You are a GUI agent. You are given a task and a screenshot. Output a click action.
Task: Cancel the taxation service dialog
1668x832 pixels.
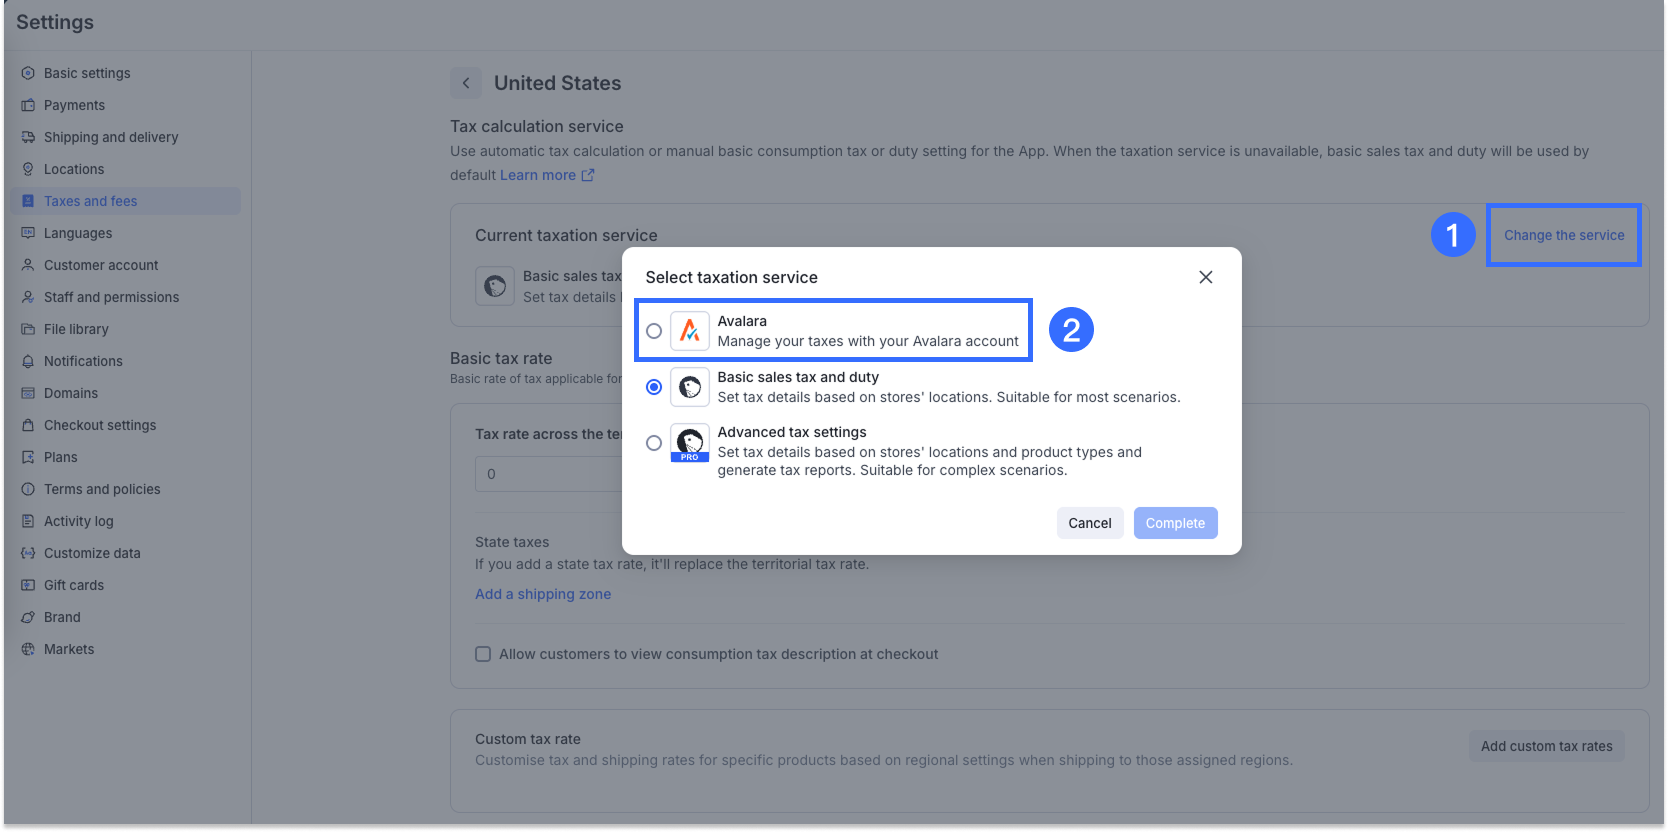(1089, 523)
